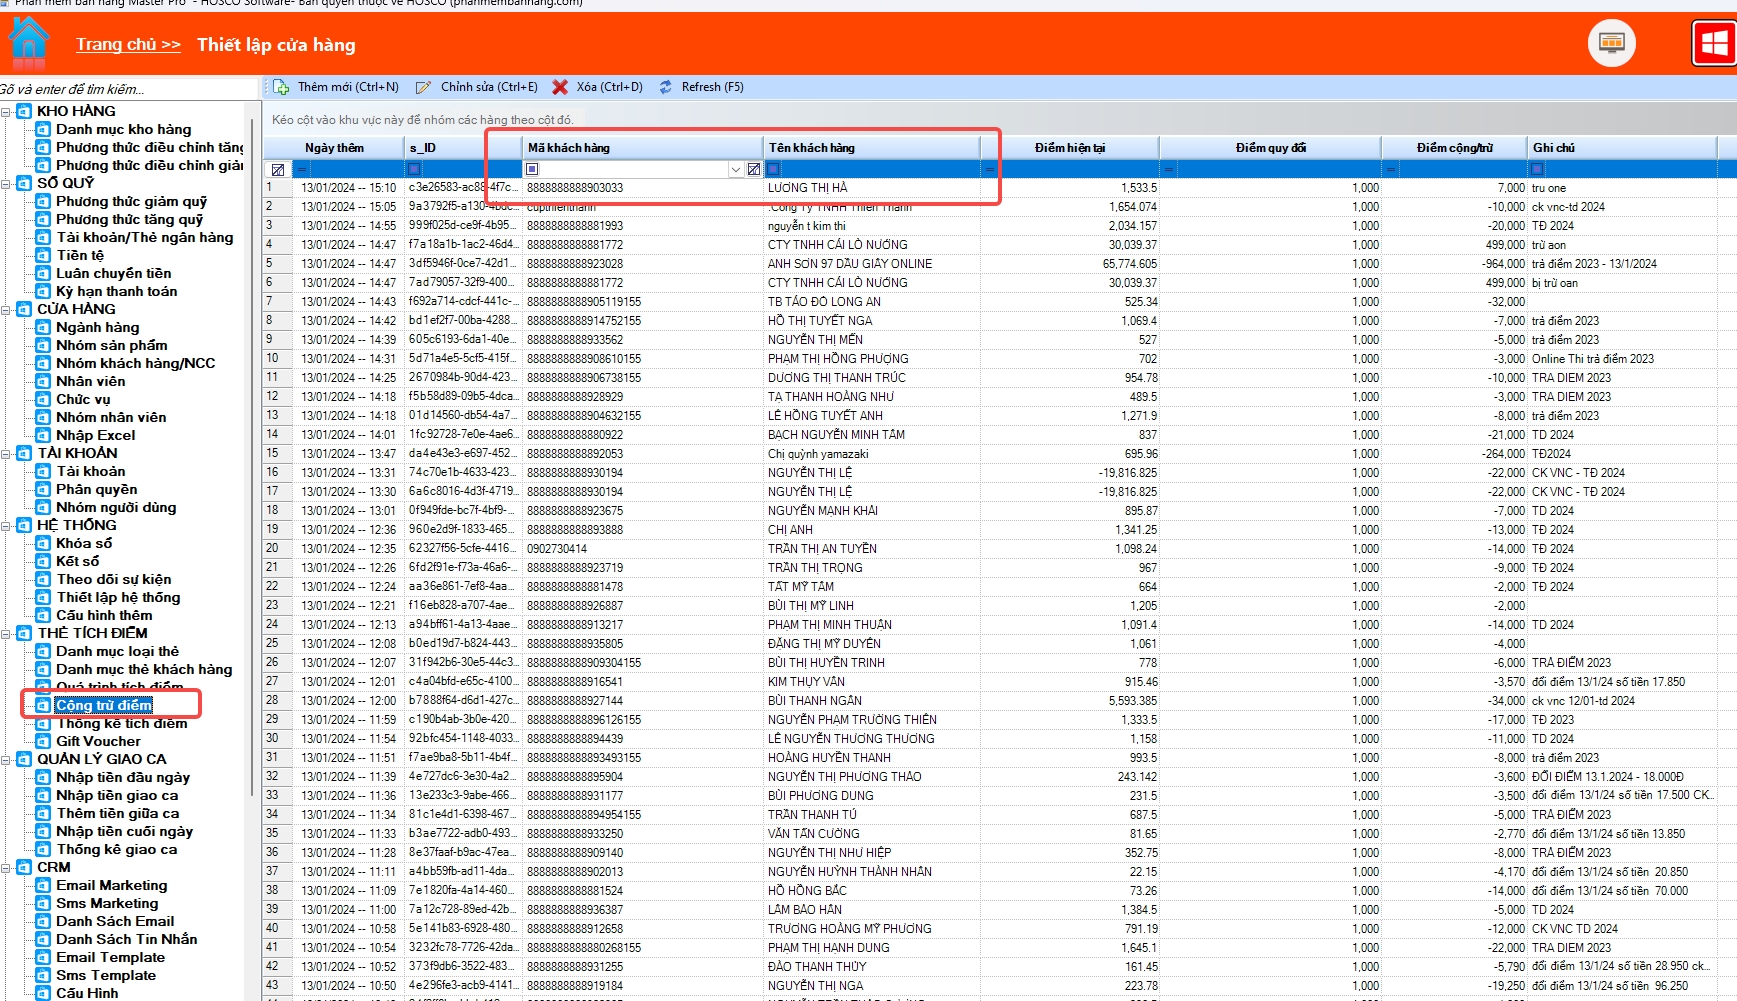
Task: Click the Trang chủ >> link
Action: [x=128, y=44]
